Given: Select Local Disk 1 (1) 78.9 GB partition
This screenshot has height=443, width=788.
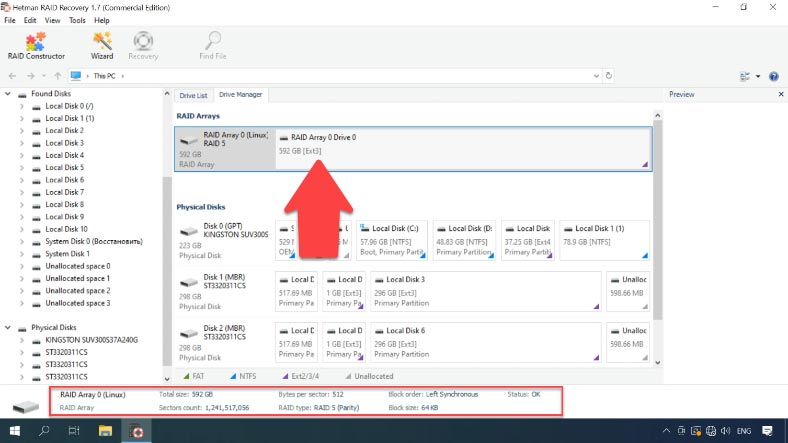Looking at the screenshot, I should [604, 241].
